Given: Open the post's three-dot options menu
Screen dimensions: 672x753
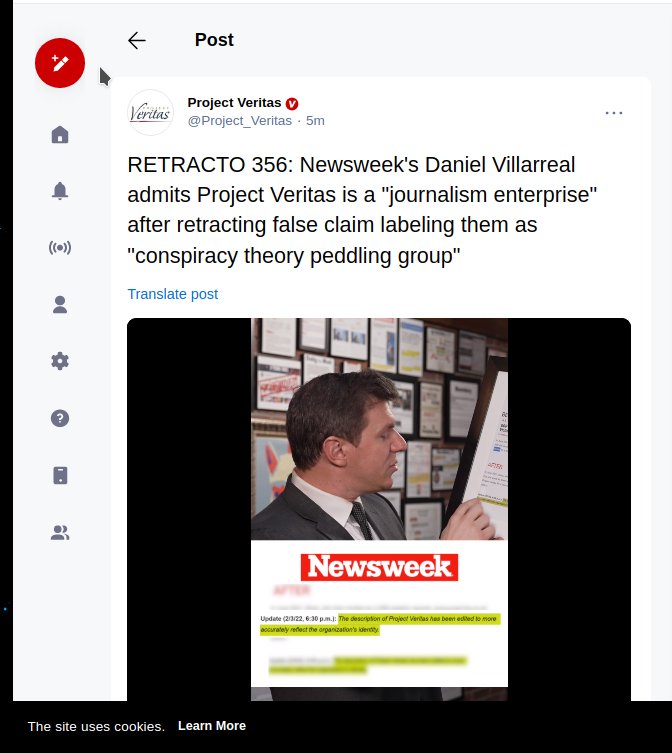Looking at the screenshot, I should [614, 113].
